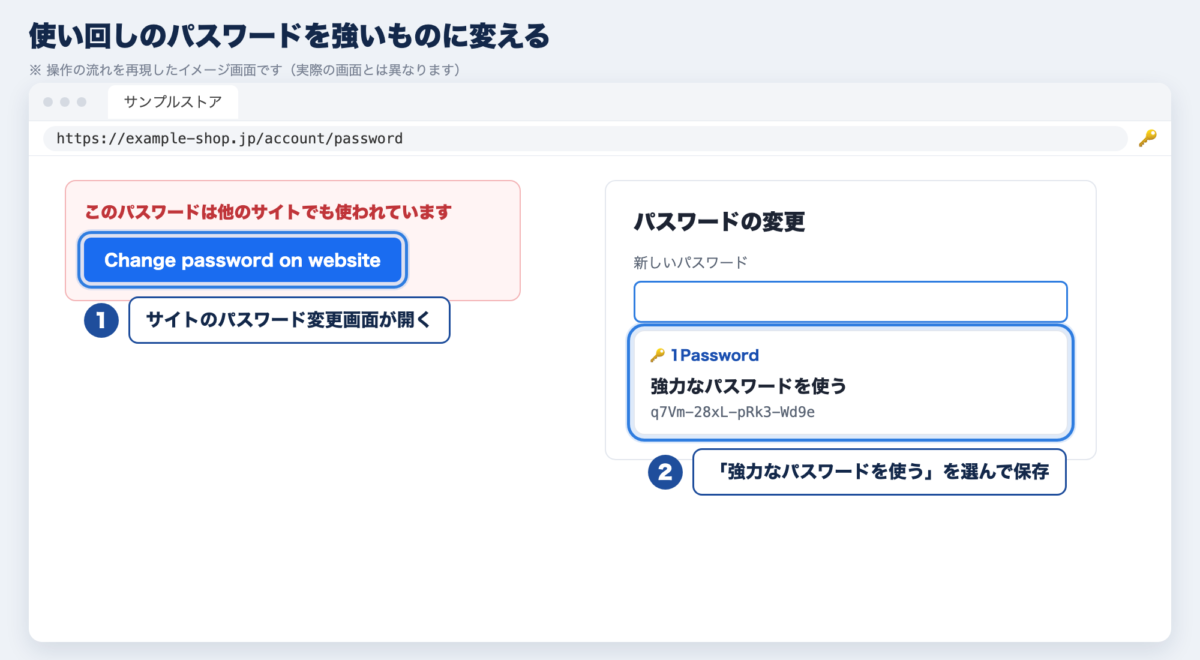
Task: Click the suggested password q7Vm-28xL-pRk3-Wd9e
Action: pos(732,411)
